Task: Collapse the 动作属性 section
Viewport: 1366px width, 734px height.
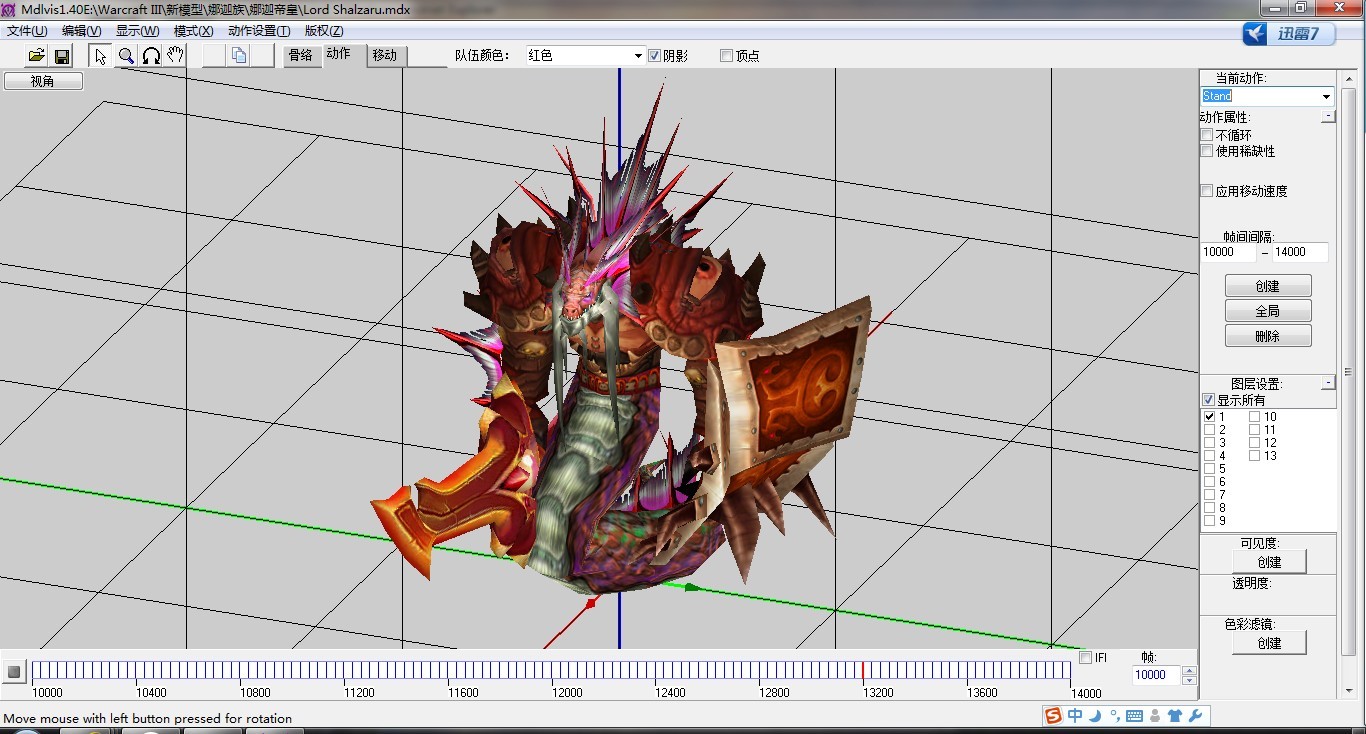Action: click(1327, 117)
